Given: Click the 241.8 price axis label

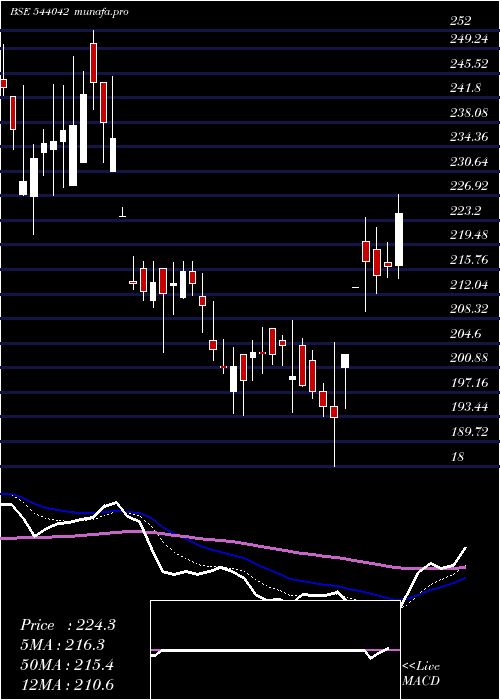Looking at the screenshot, I should point(465,88).
